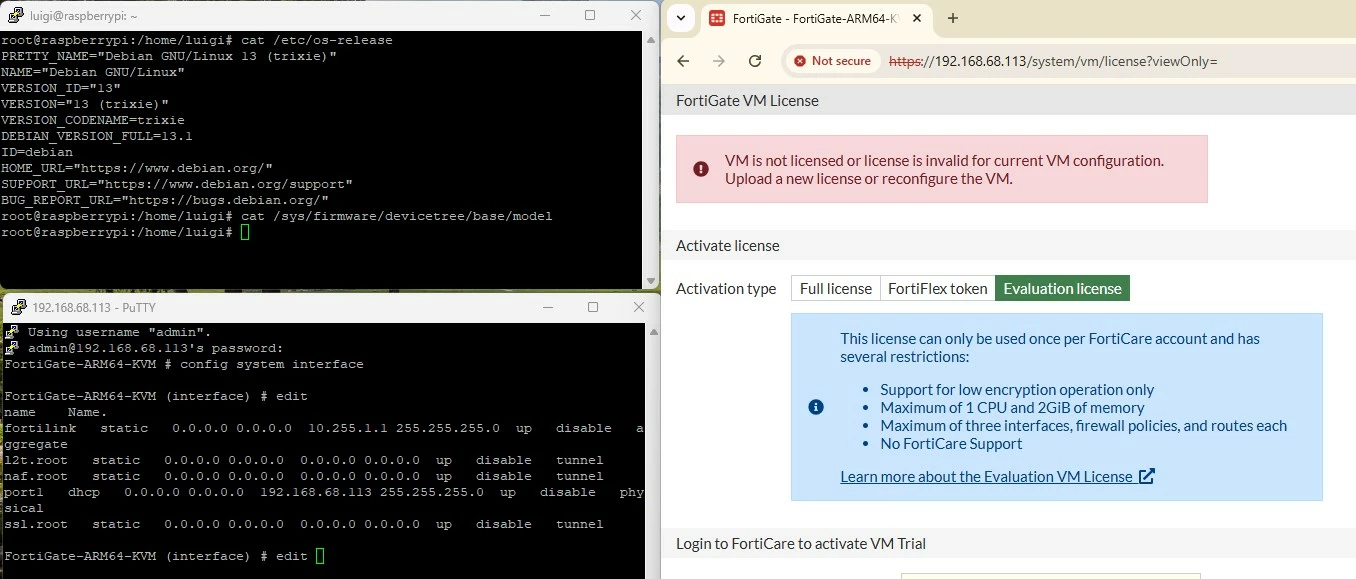Click the browser forward arrow
Screen dimensions: 1356x579
(719, 61)
